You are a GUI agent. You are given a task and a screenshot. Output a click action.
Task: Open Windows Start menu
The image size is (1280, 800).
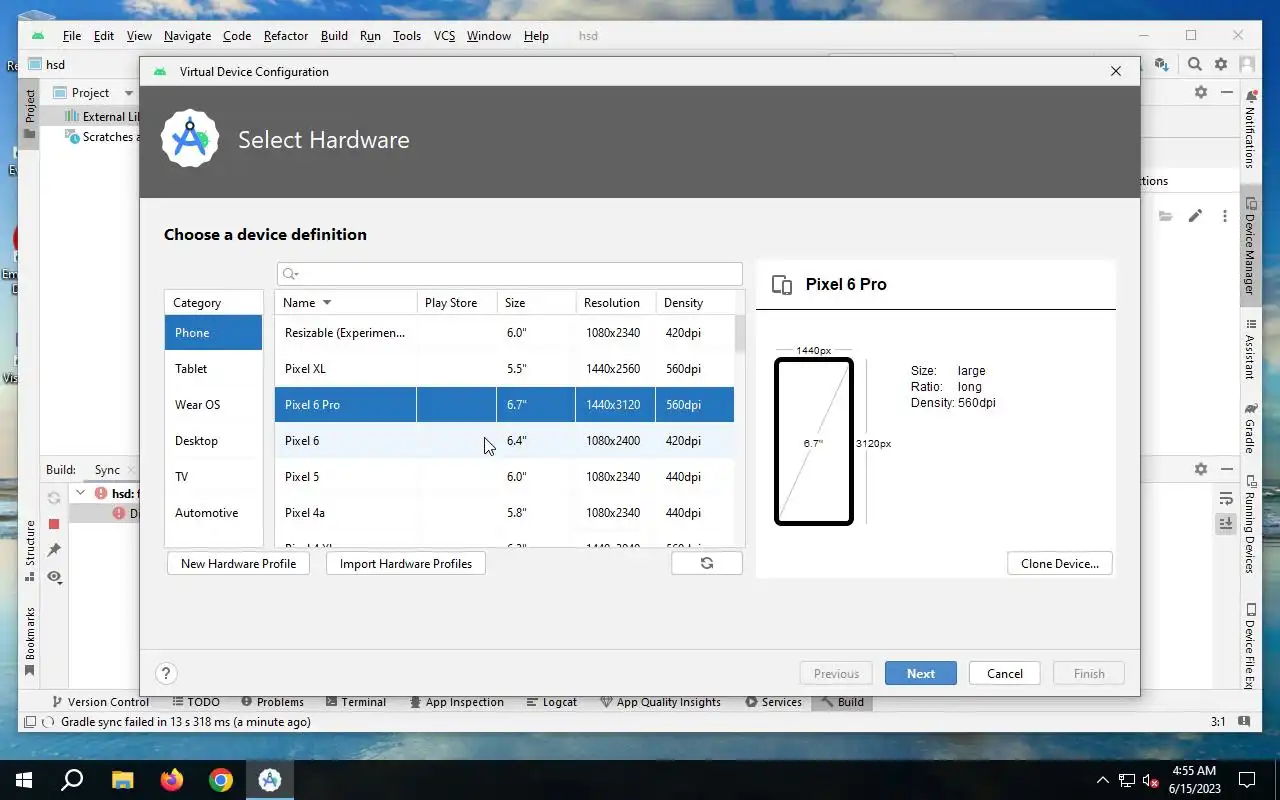click(x=24, y=780)
